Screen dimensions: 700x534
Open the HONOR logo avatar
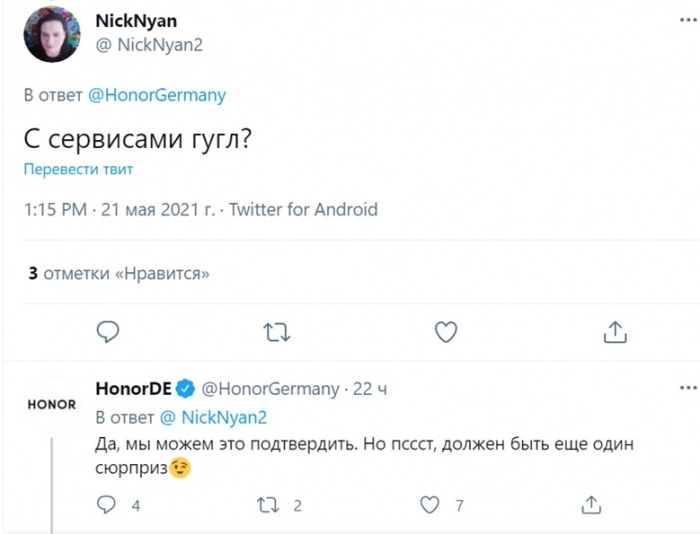click(51, 405)
